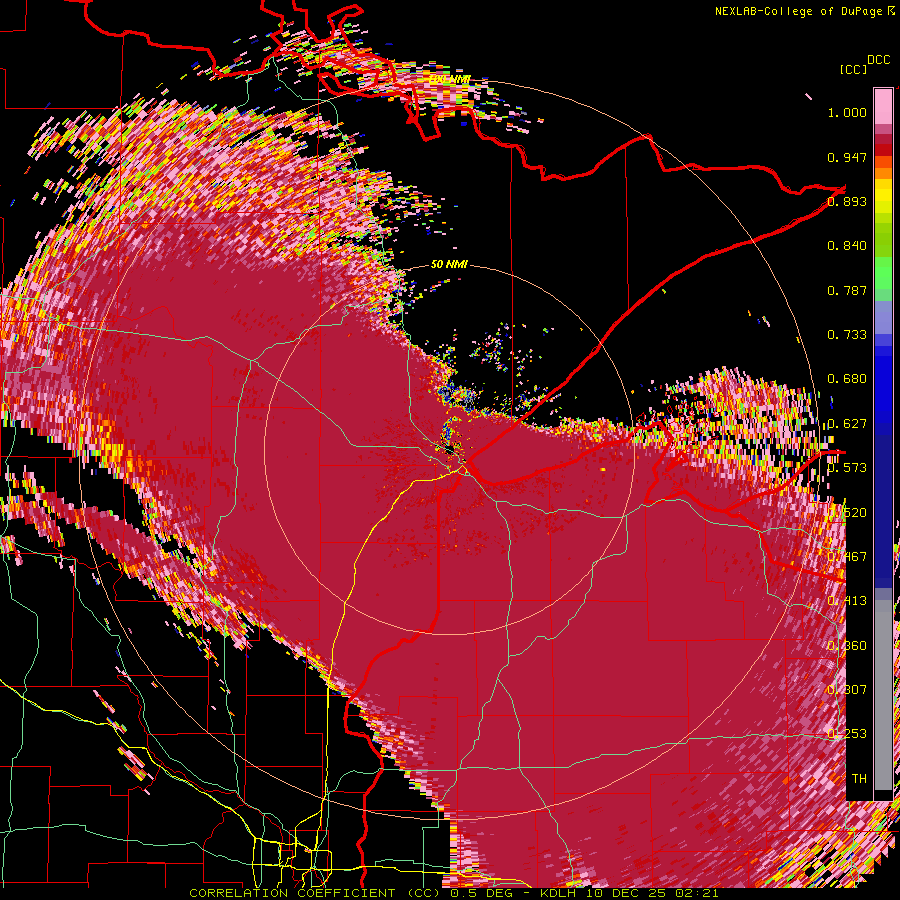The height and width of the screenshot is (900, 900).
Task: Select the 0.947 legend value
Action: (847, 157)
